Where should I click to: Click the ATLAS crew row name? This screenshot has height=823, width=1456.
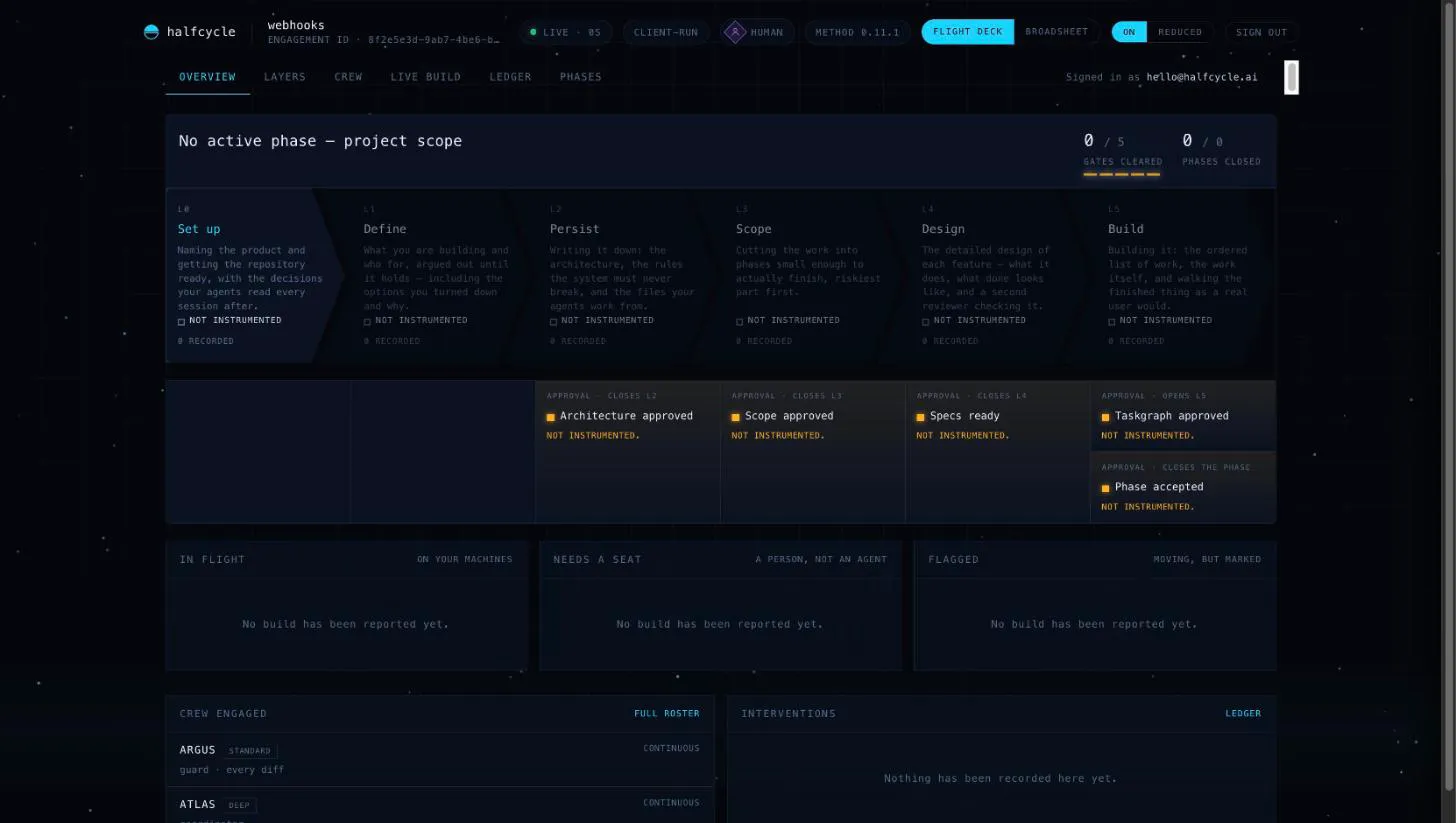[x=197, y=805]
